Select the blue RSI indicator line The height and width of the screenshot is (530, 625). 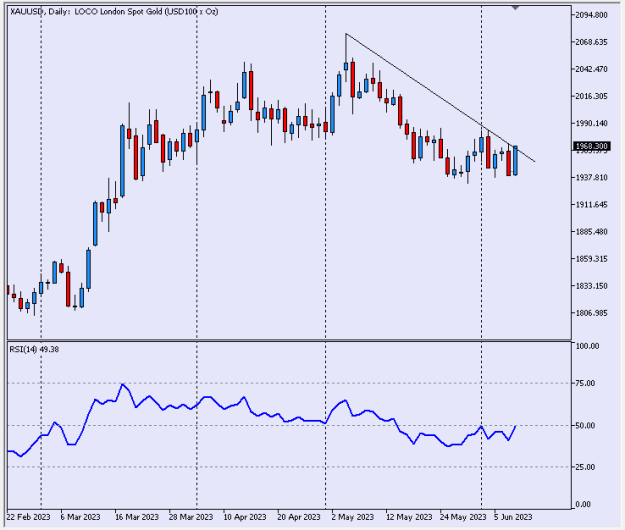coord(261,420)
